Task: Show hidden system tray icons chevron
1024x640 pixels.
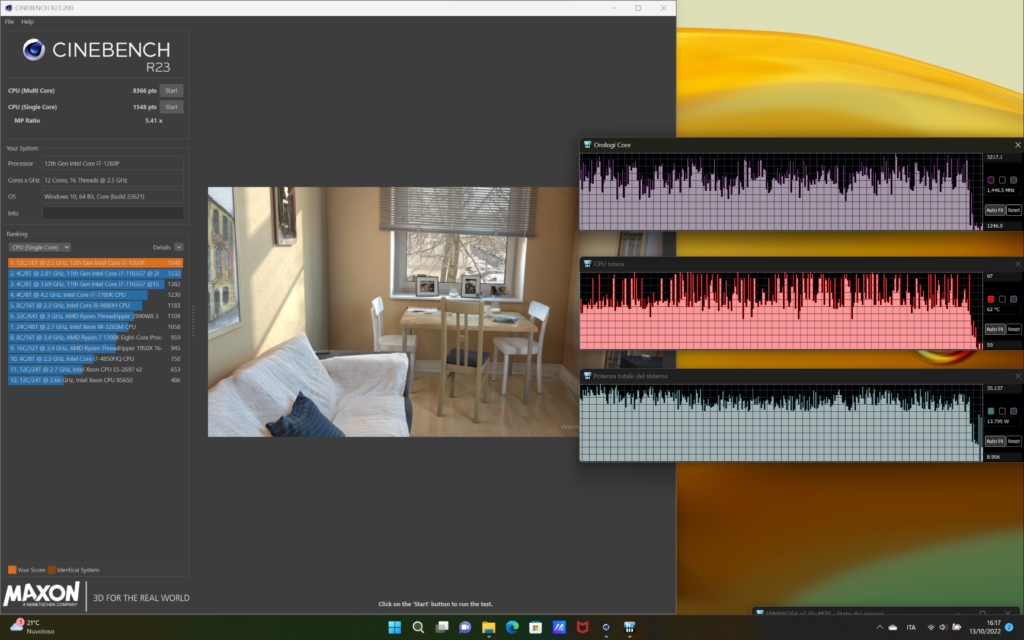Action: 879,628
